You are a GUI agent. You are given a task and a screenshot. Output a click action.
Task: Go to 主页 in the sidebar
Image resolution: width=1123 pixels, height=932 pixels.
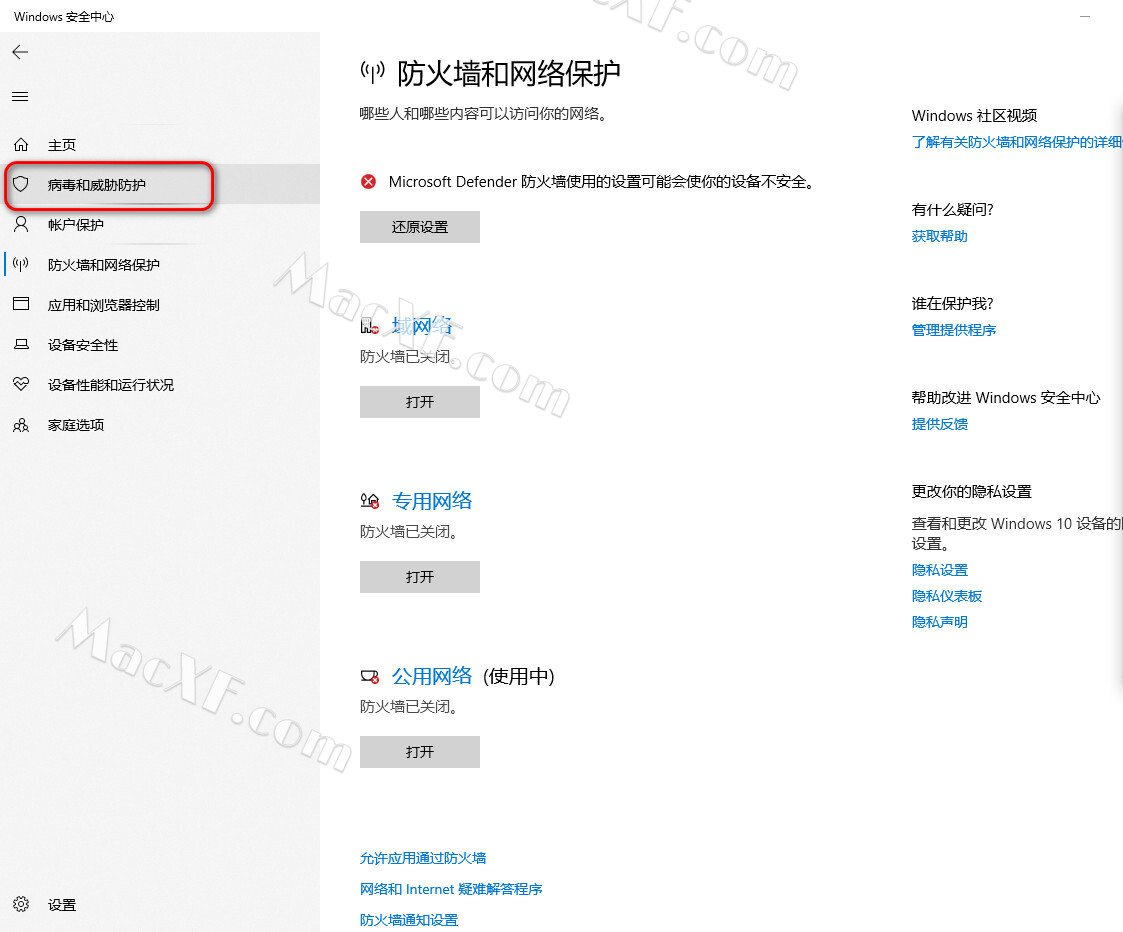160,145
